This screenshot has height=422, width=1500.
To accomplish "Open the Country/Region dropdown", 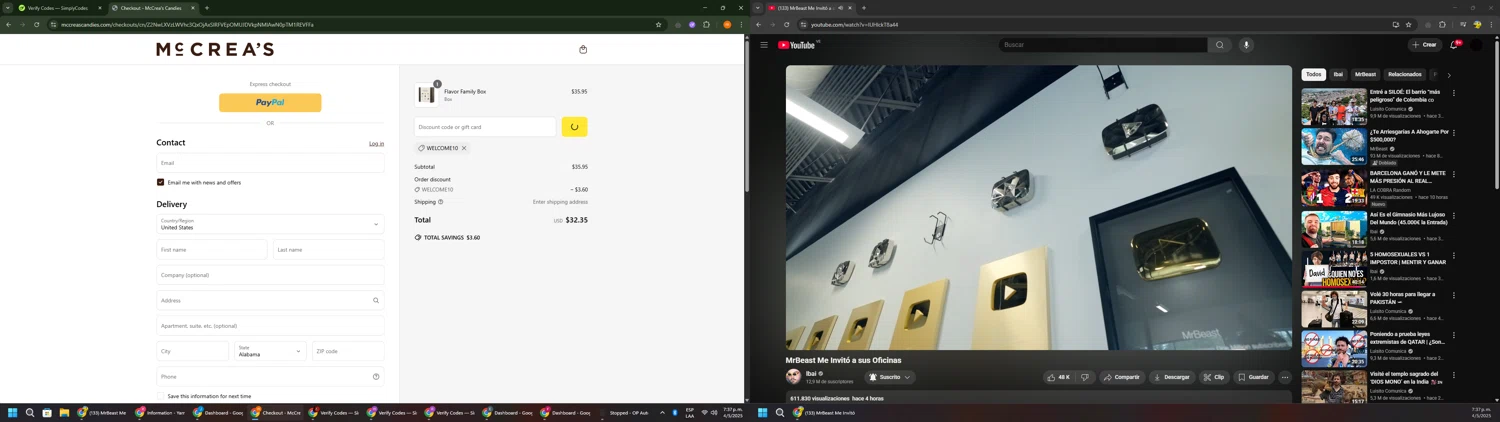I will point(270,224).
